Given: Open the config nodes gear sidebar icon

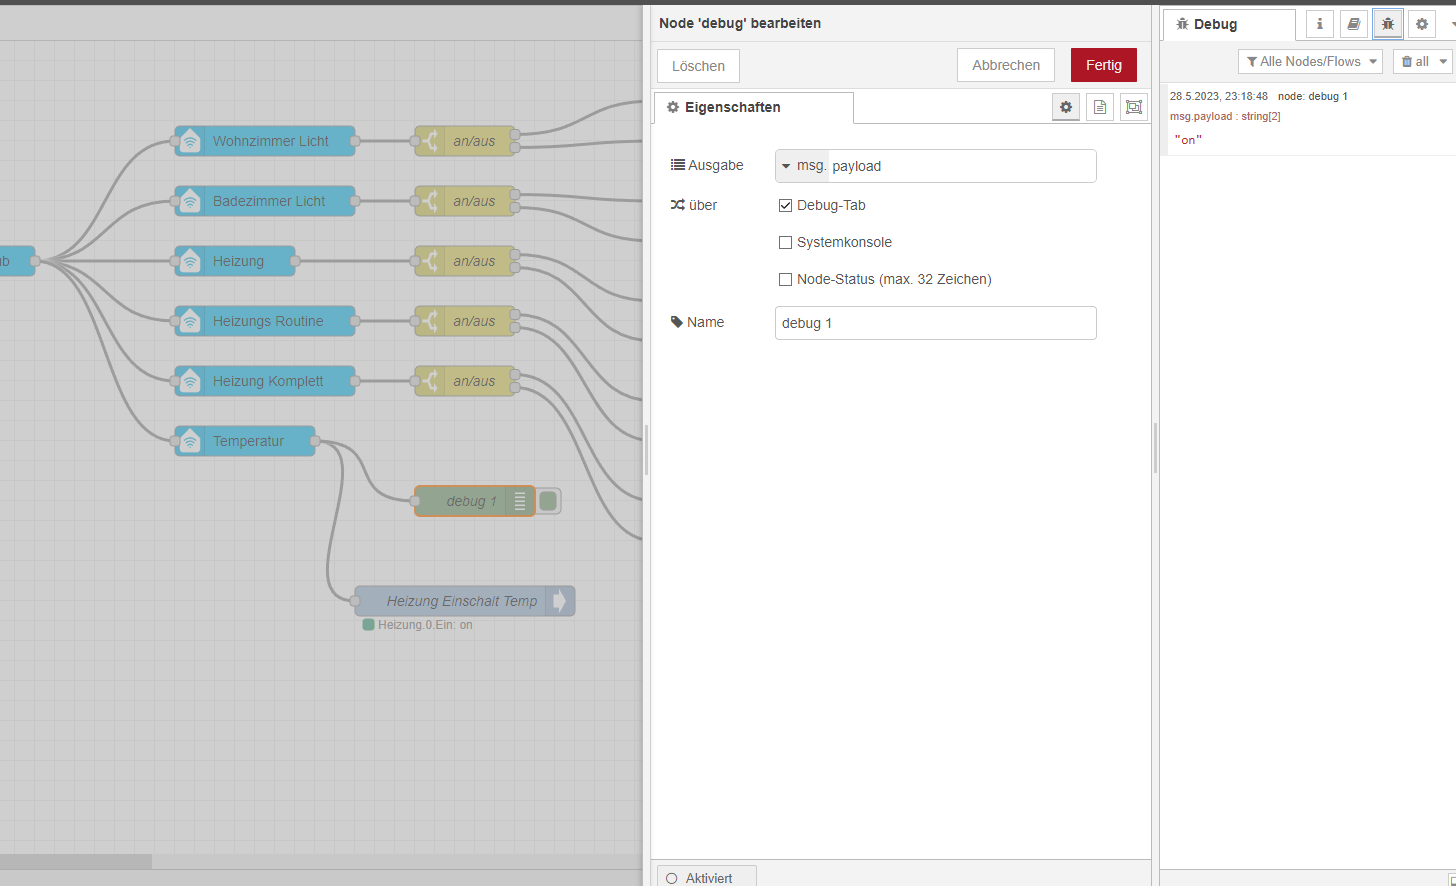Looking at the screenshot, I should [x=1422, y=24].
